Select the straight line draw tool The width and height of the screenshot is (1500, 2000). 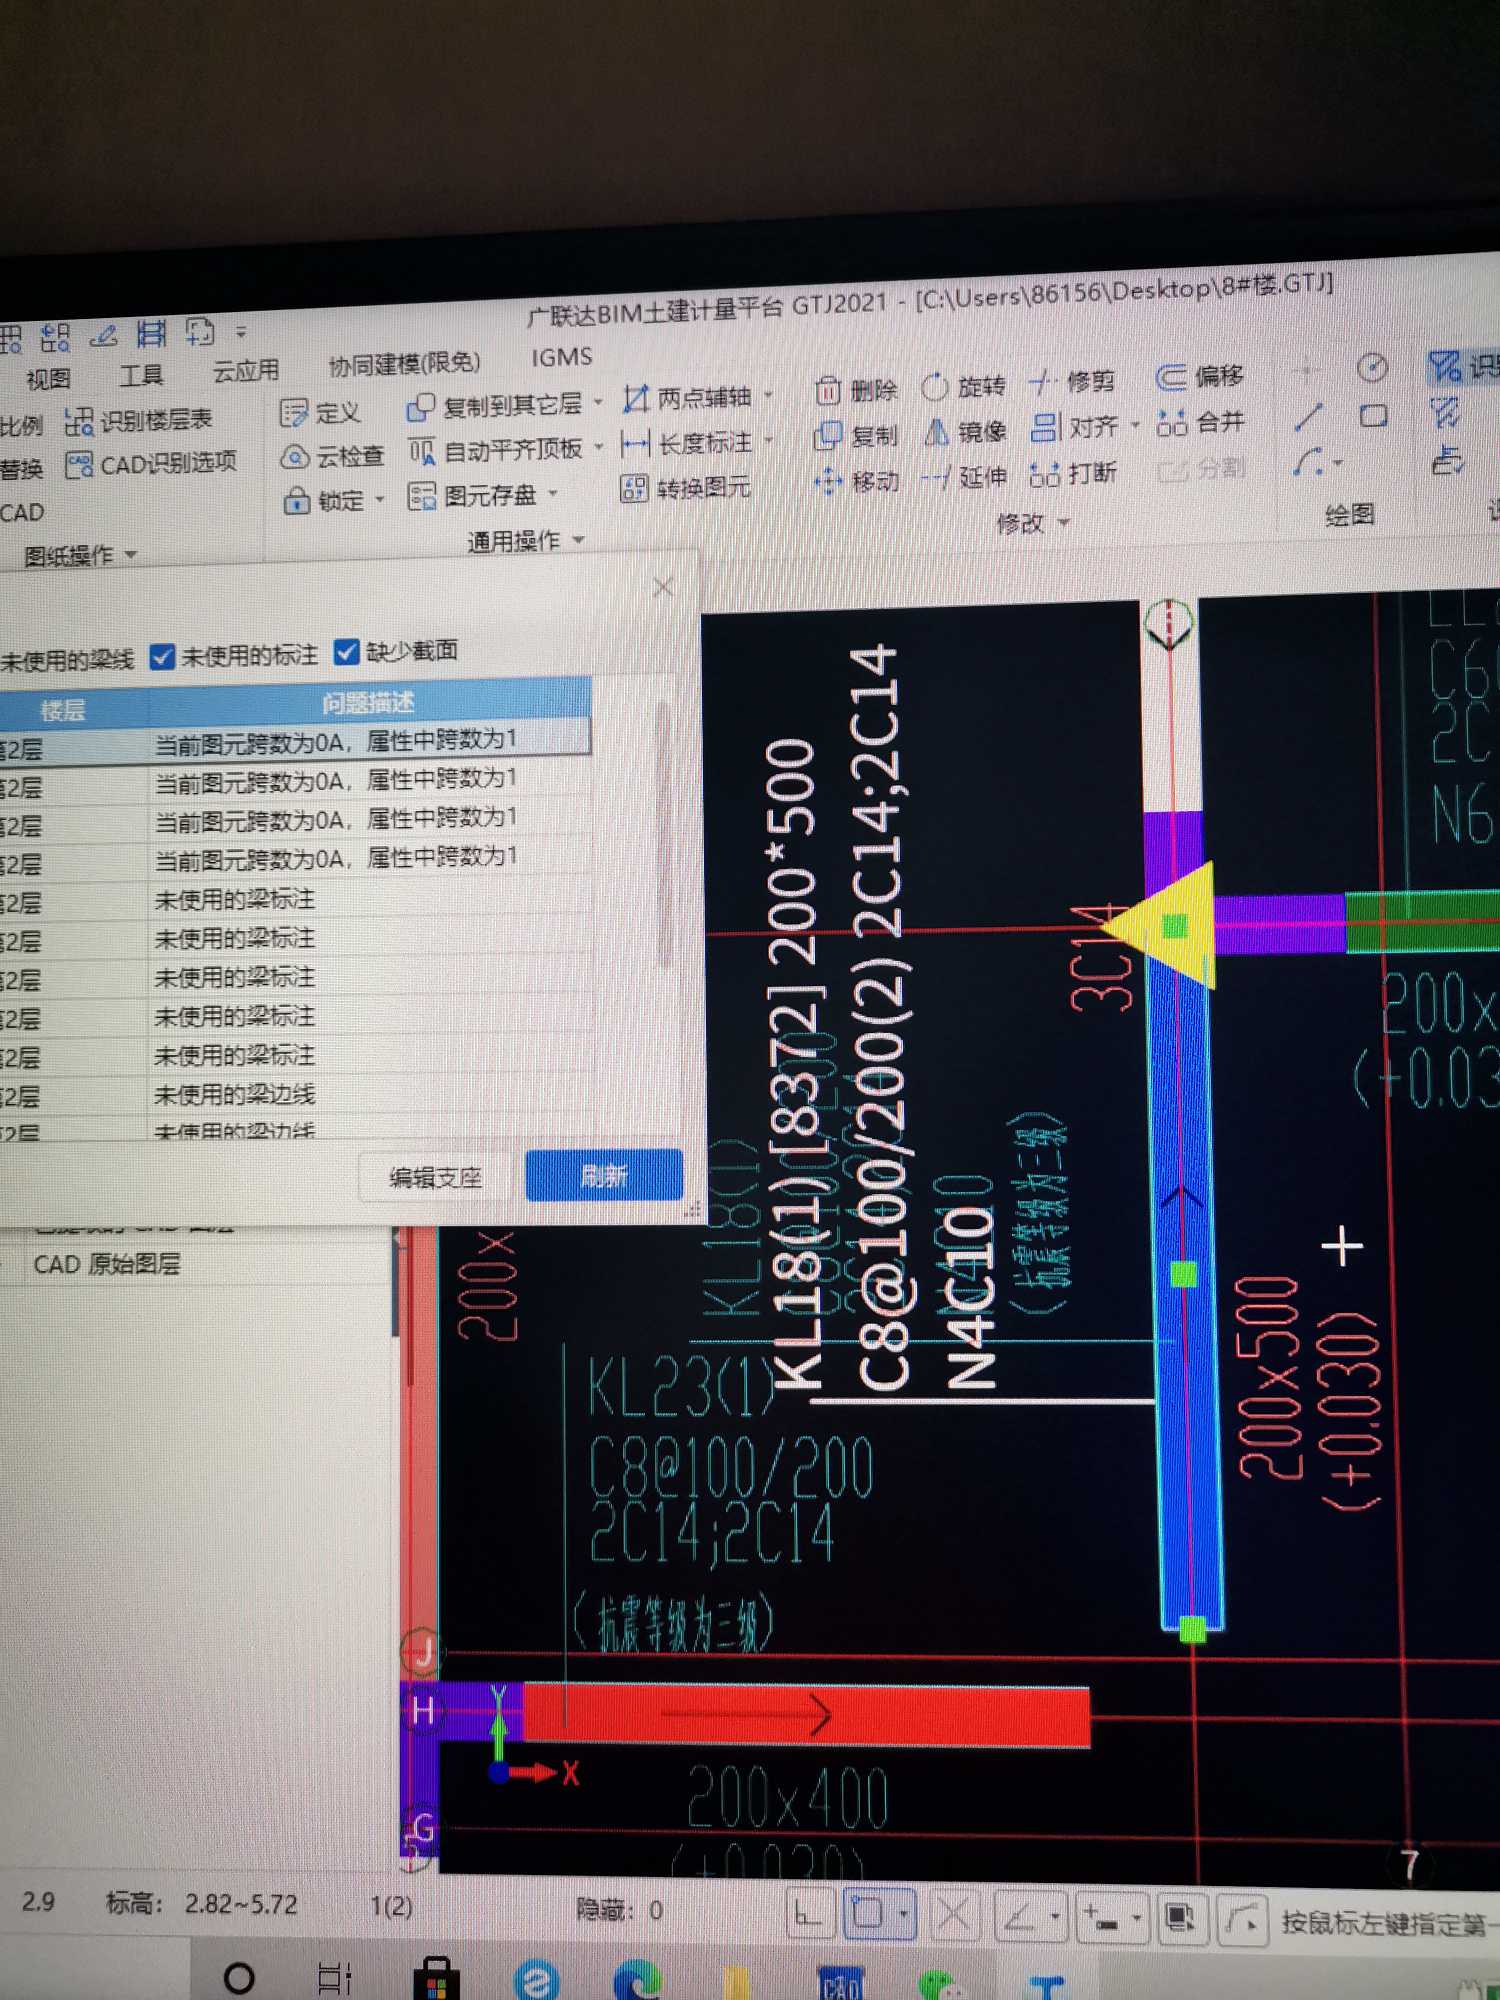tap(1308, 418)
